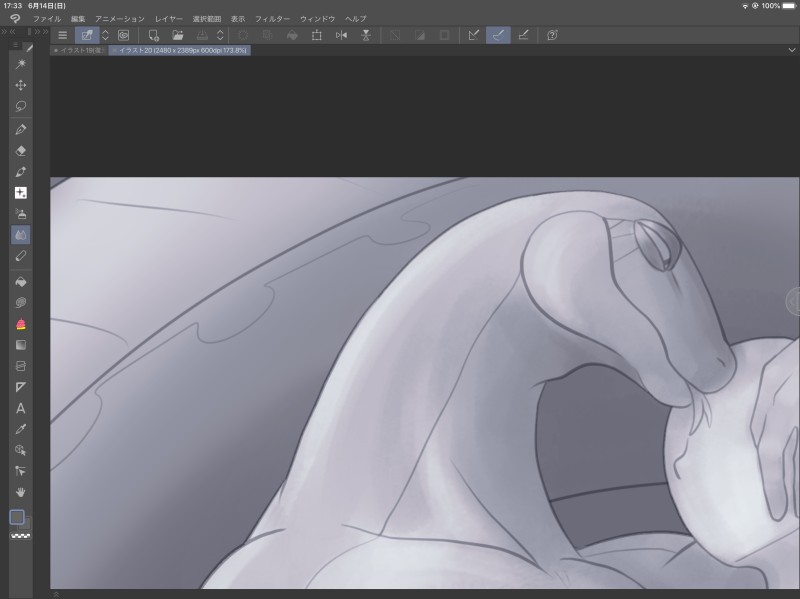The image size is (800, 599).
Task: Select the Operation object tool
Action: pyautogui.click(x=21, y=450)
